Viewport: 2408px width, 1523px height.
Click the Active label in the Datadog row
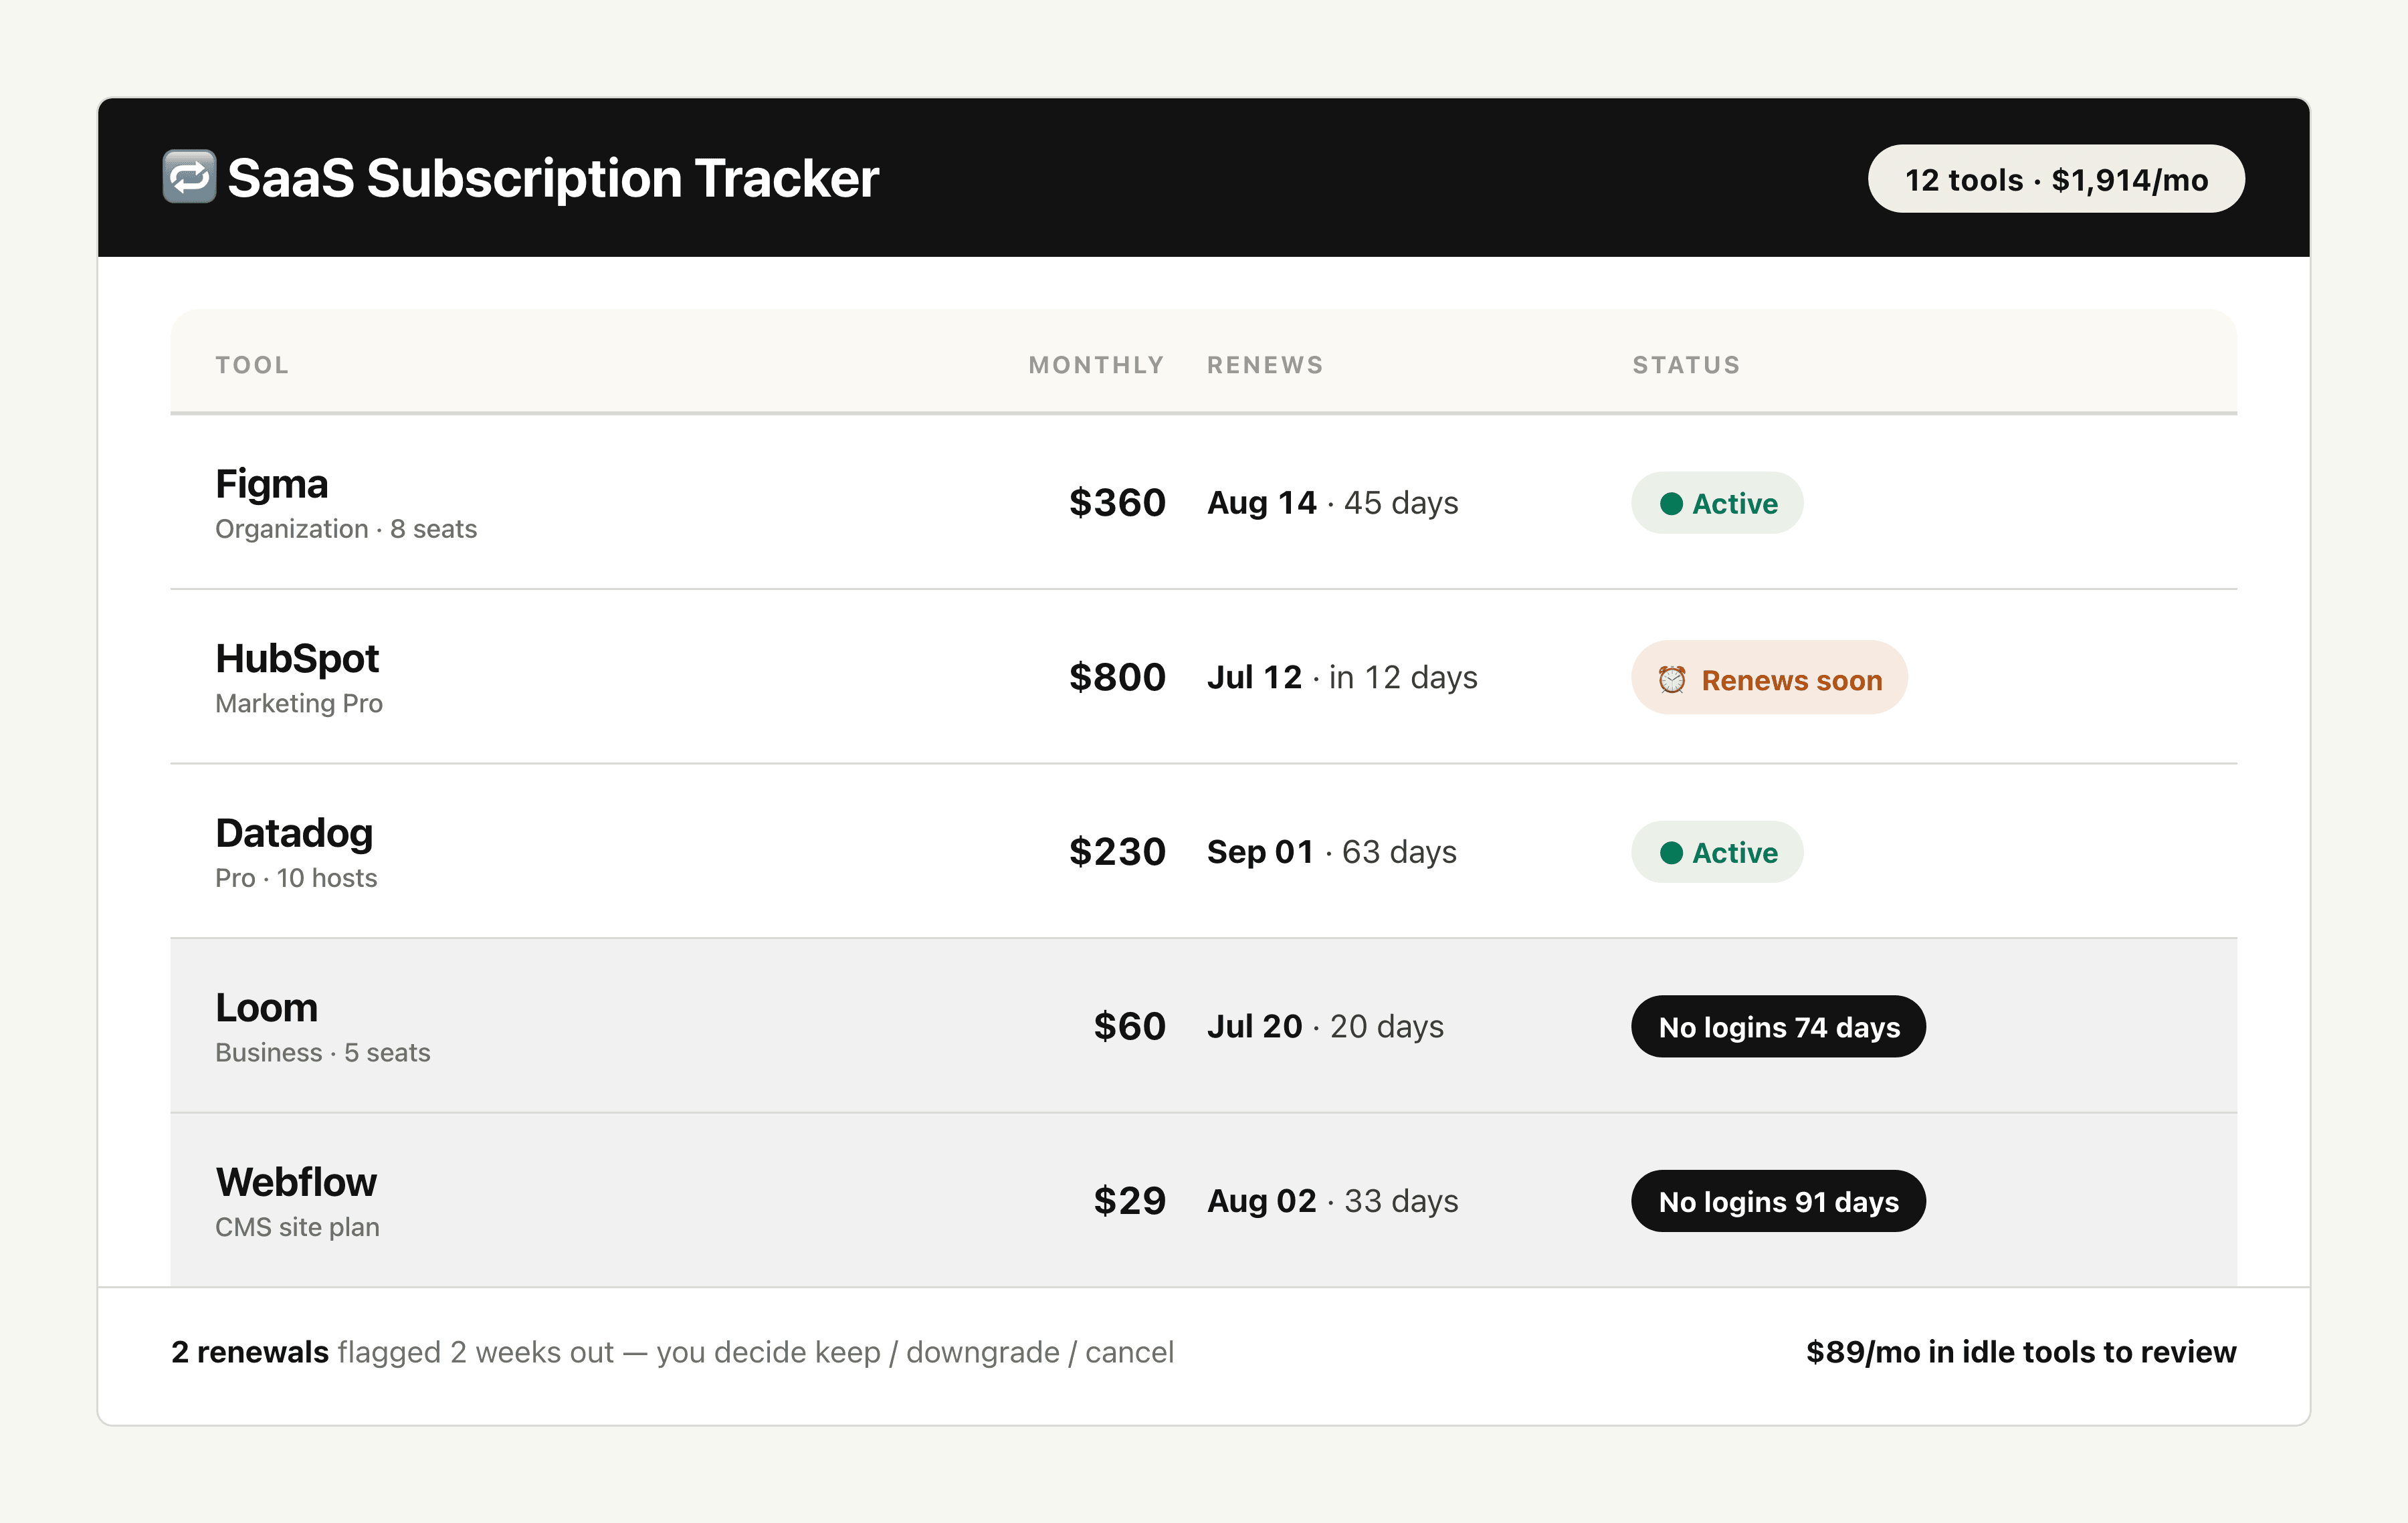[x=1735, y=852]
